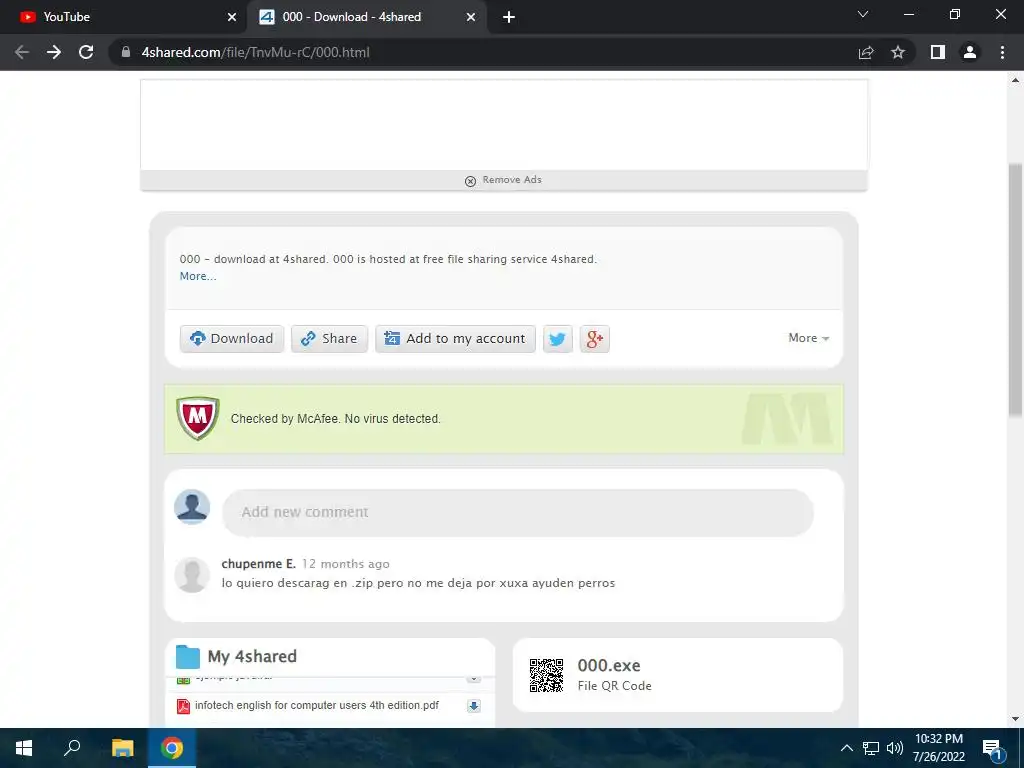Click Remove Ads link
The height and width of the screenshot is (768, 1024).
click(x=504, y=180)
